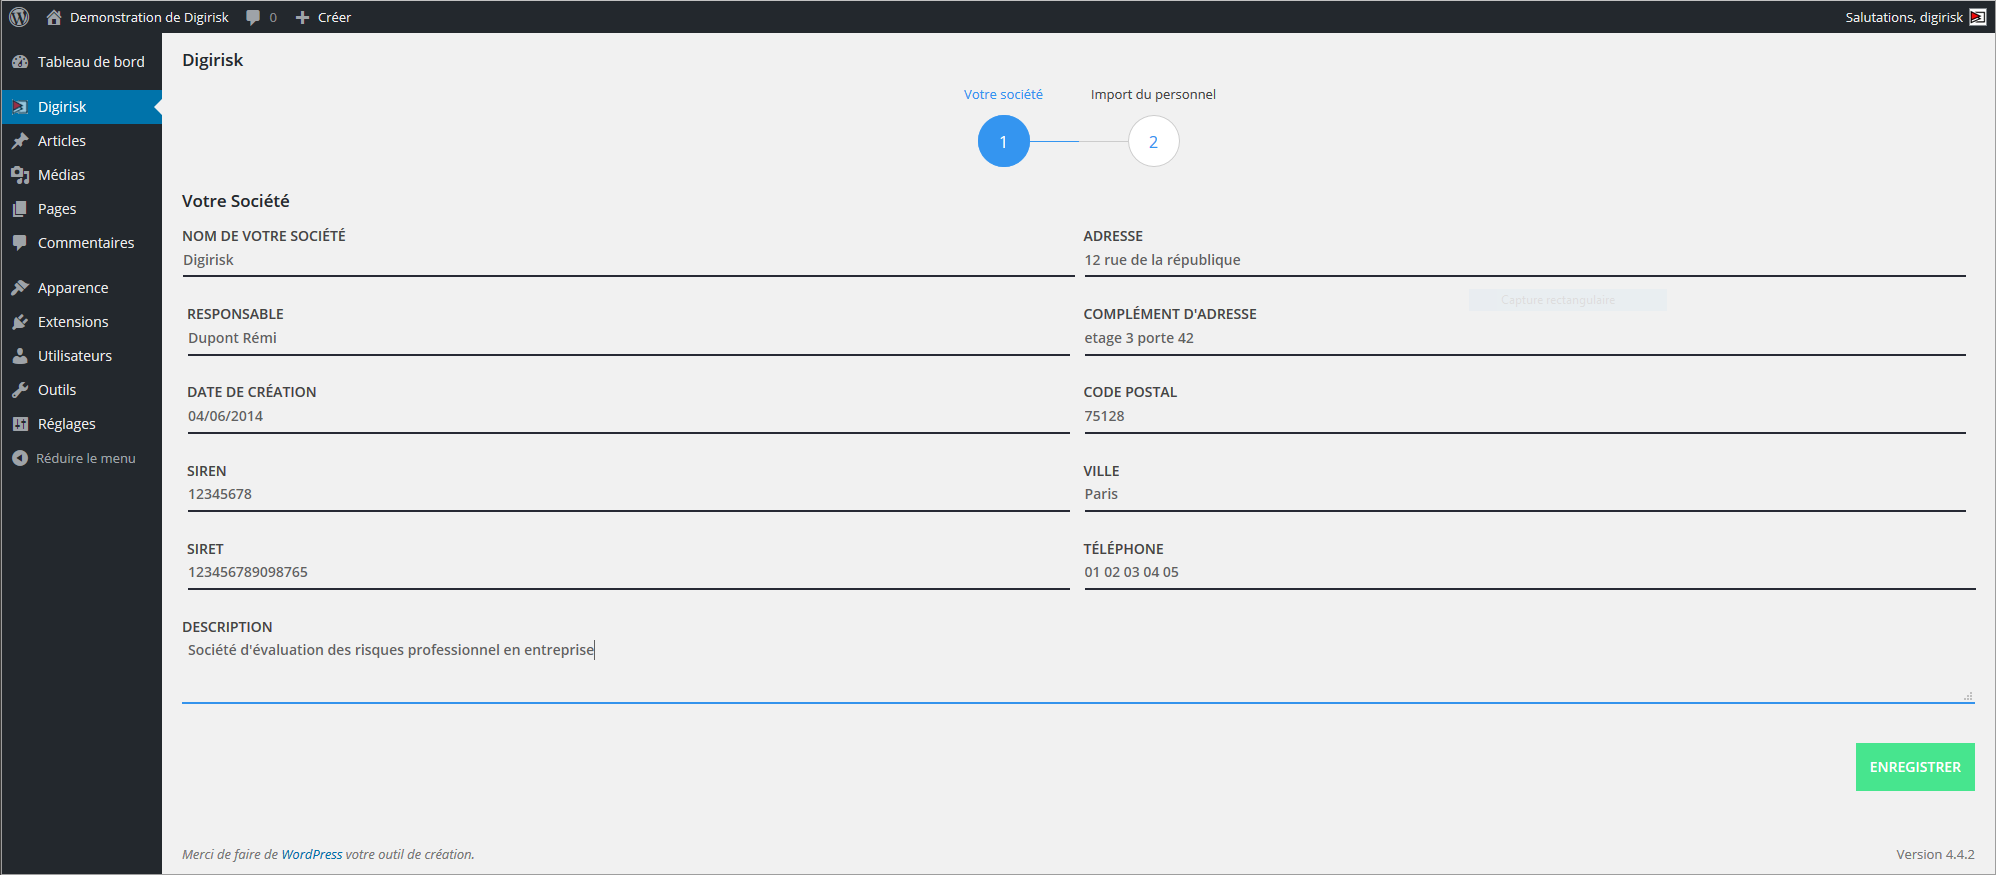
Task: Open the Articles menu
Action: pyautogui.click(x=81, y=141)
